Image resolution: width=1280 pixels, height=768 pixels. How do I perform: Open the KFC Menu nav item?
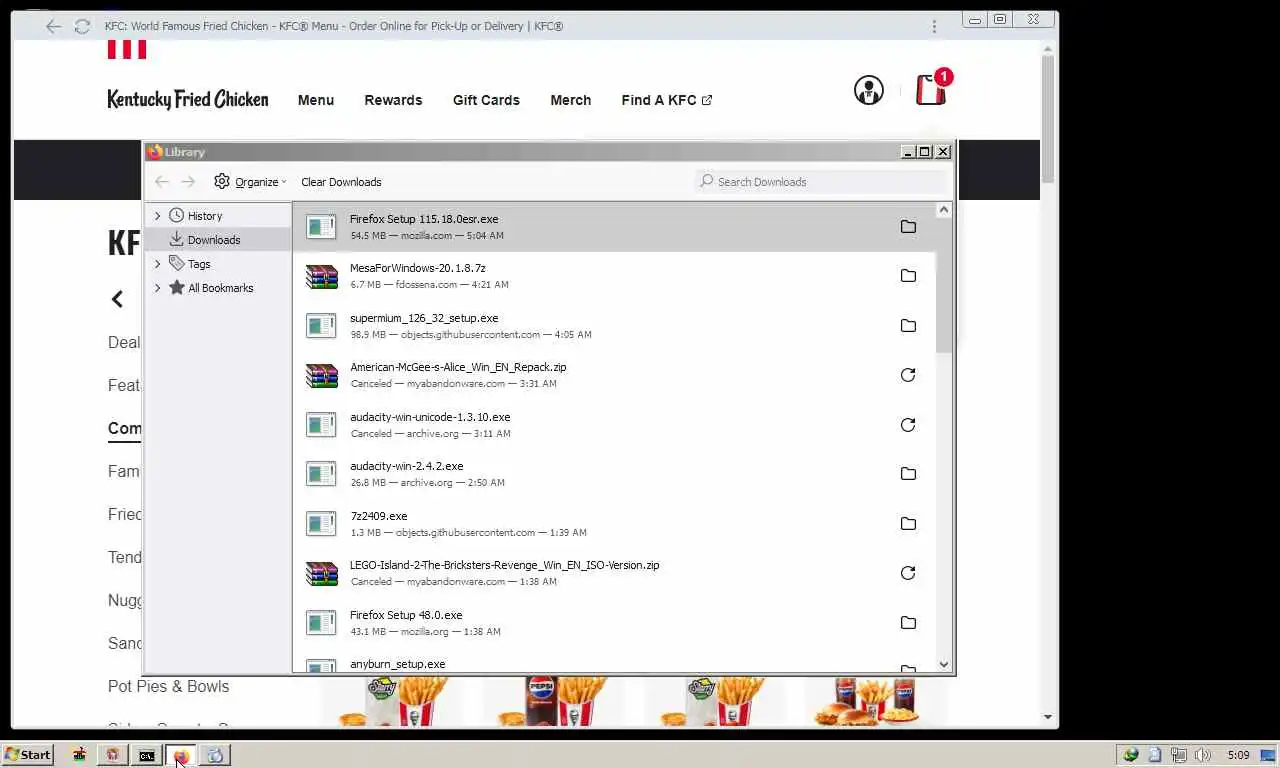pyautogui.click(x=316, y=100)
